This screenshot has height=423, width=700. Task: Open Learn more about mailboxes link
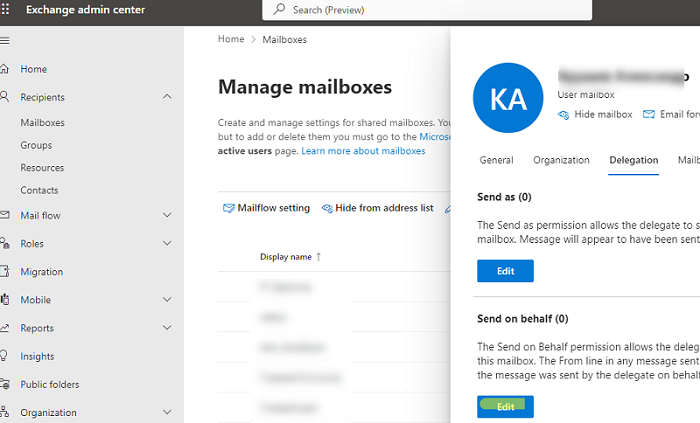363,151
